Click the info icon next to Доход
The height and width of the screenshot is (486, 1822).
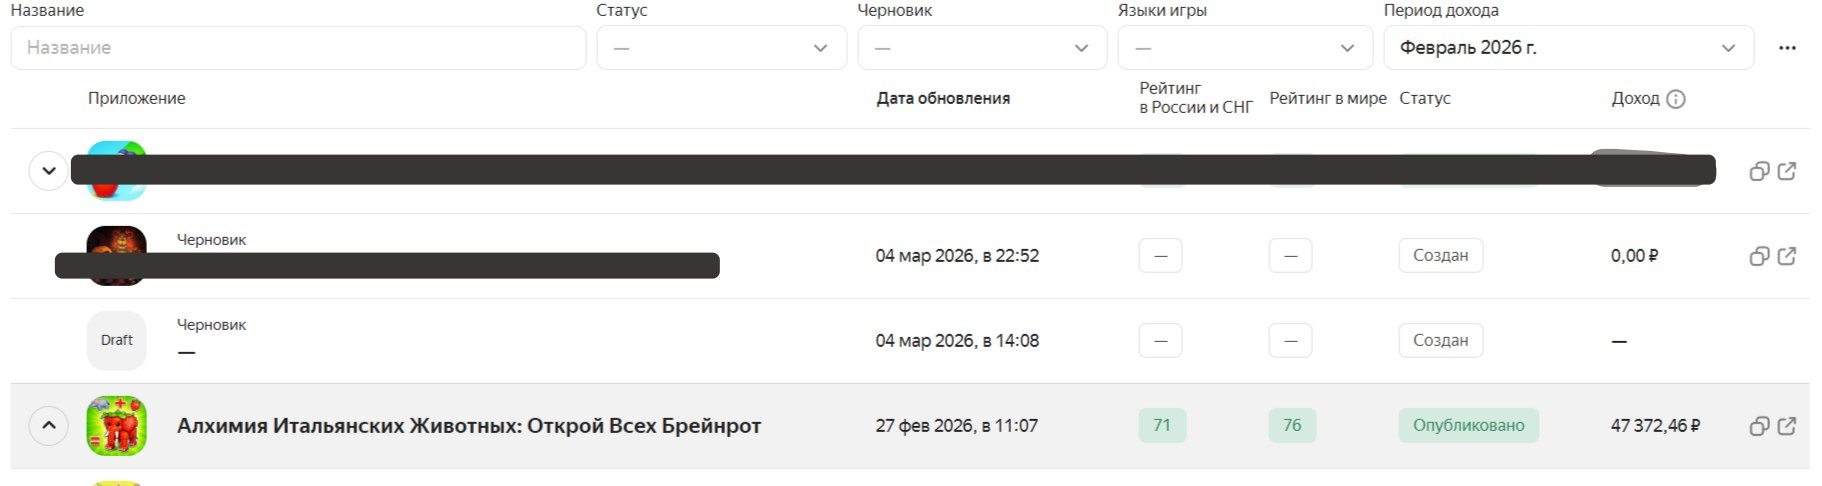pos(1676,99)
